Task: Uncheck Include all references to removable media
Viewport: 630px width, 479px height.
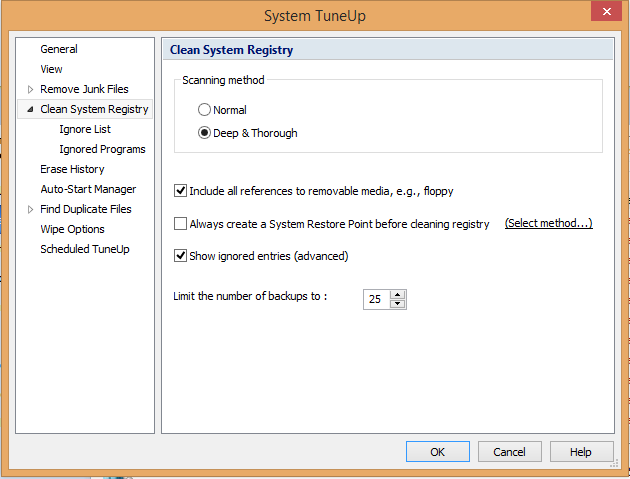Action: tap(180, 190)
